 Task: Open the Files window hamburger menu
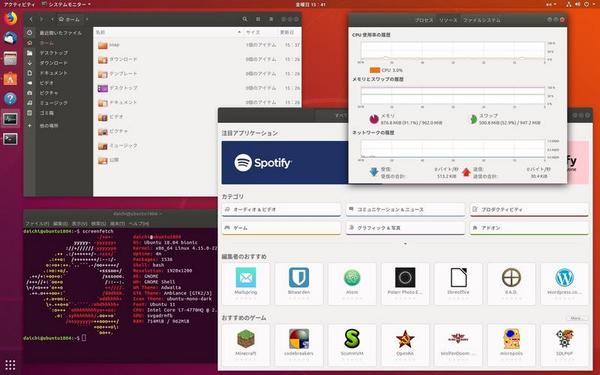click(x=271, y=19)
